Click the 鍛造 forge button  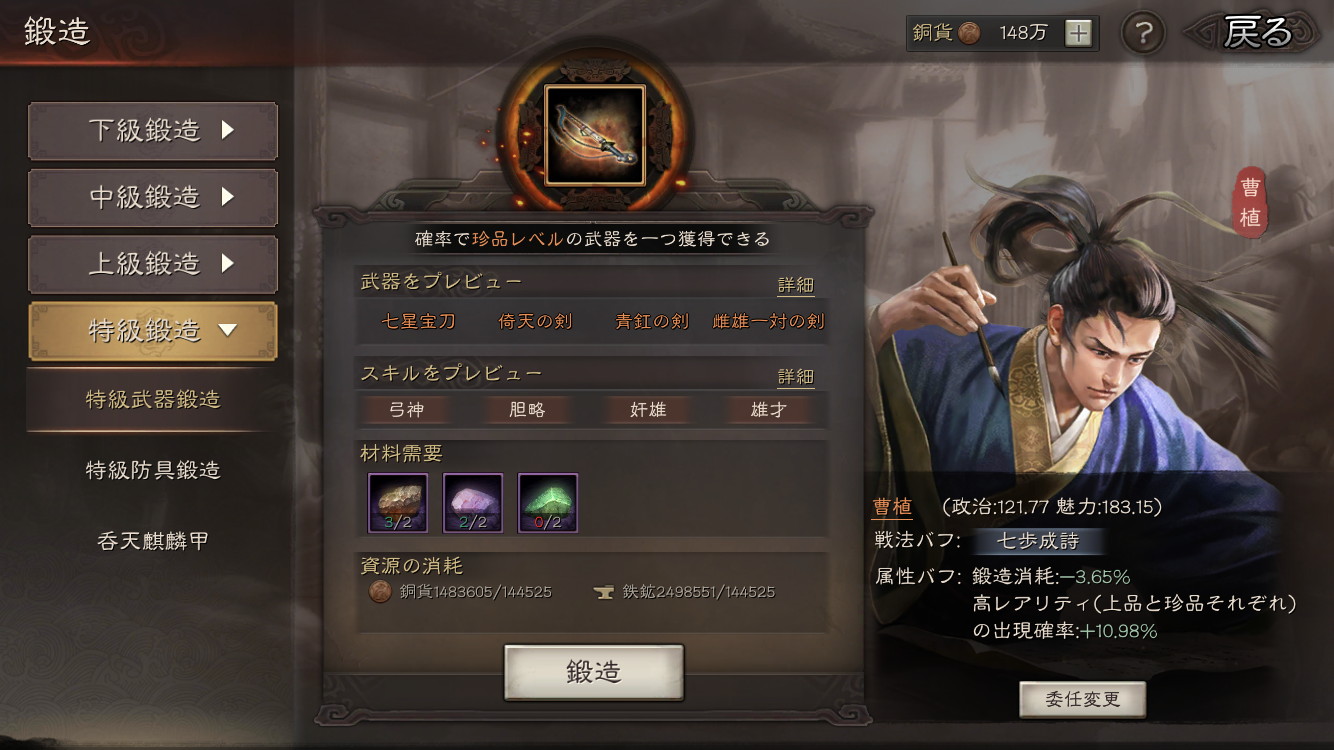(594, 672)
